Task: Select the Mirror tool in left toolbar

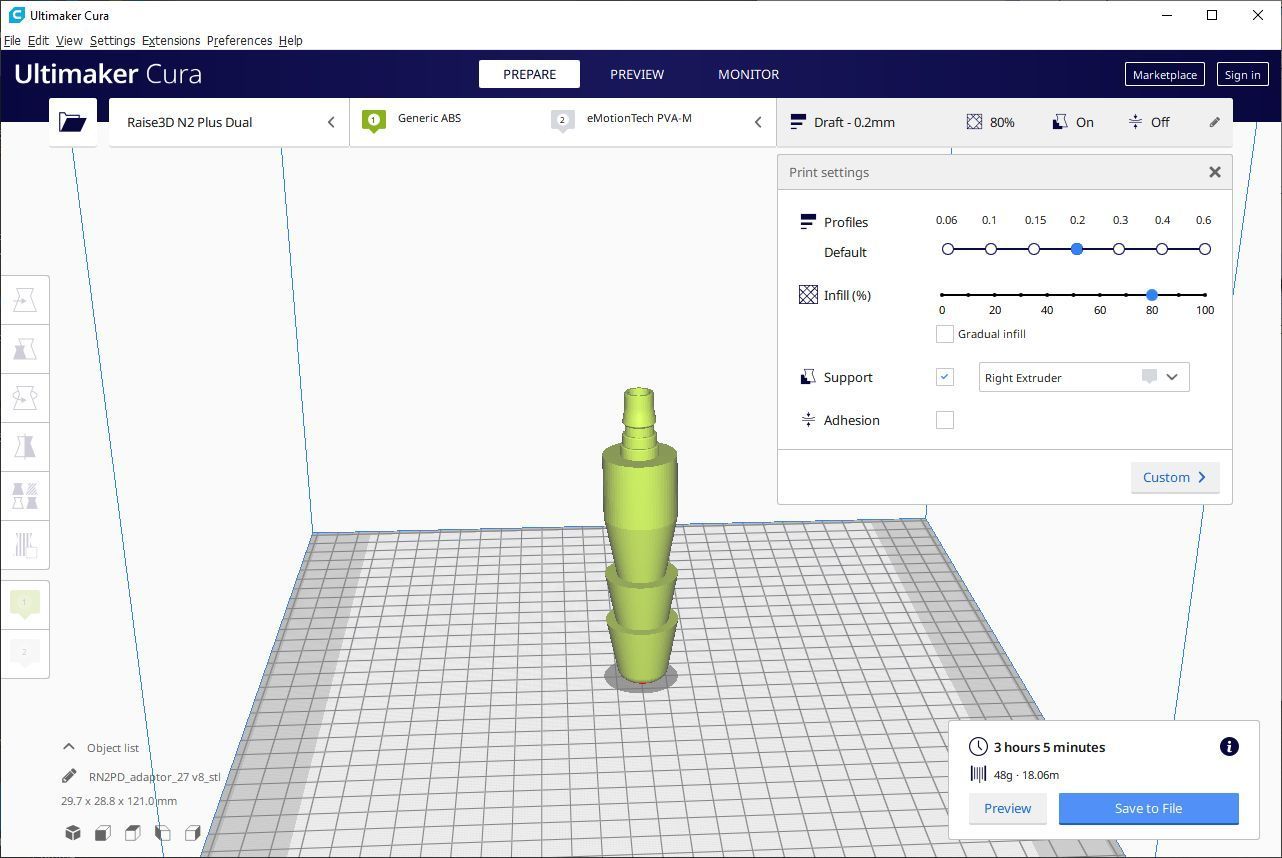Action: 25,446
